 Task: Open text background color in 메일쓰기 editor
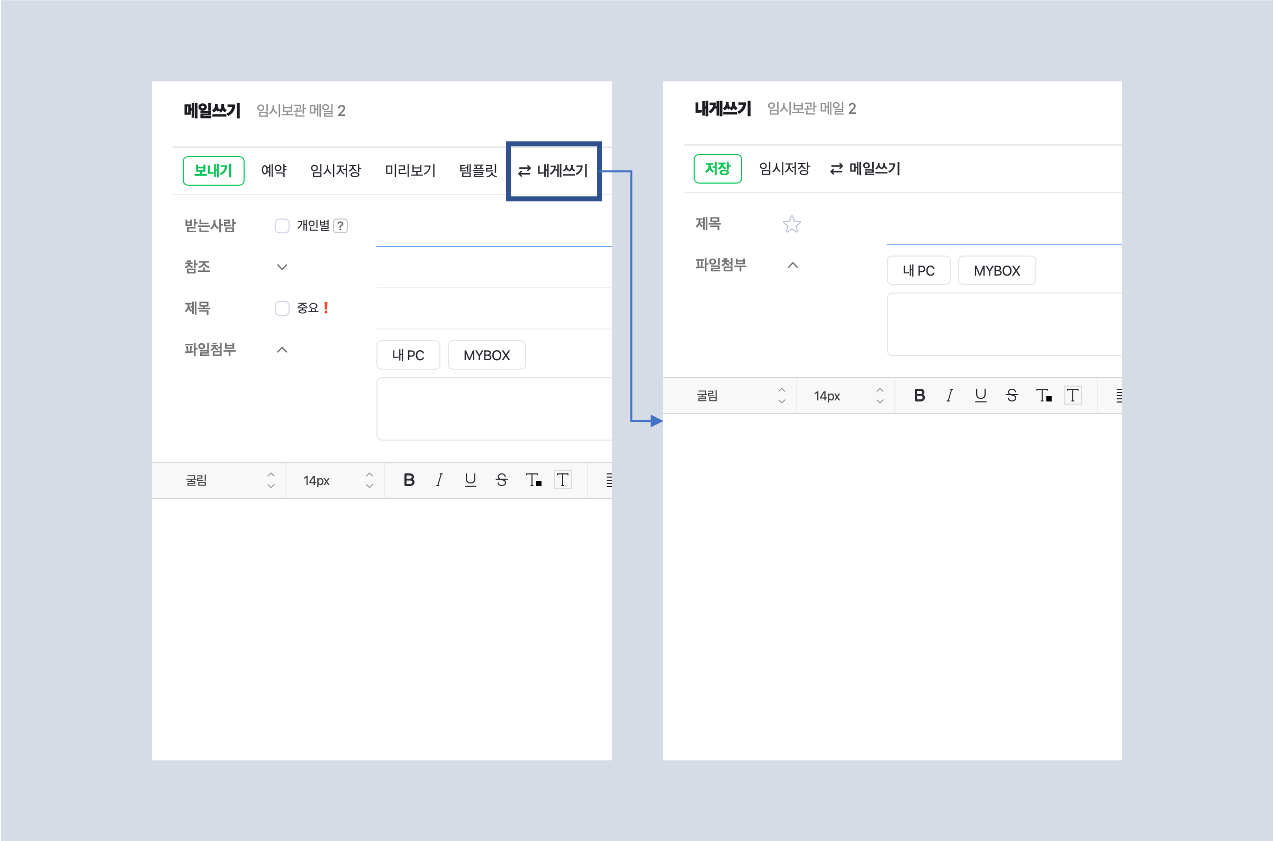click(x=563, y=480)
